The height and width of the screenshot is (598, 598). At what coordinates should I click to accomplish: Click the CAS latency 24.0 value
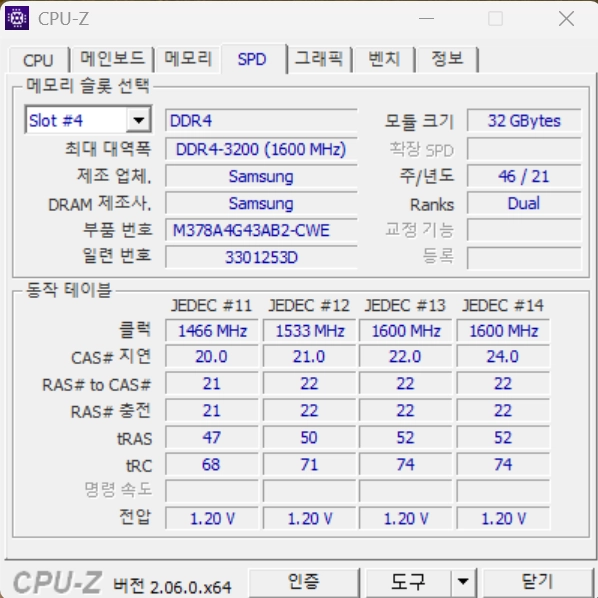pyautogui.click(x=503, y=357)
